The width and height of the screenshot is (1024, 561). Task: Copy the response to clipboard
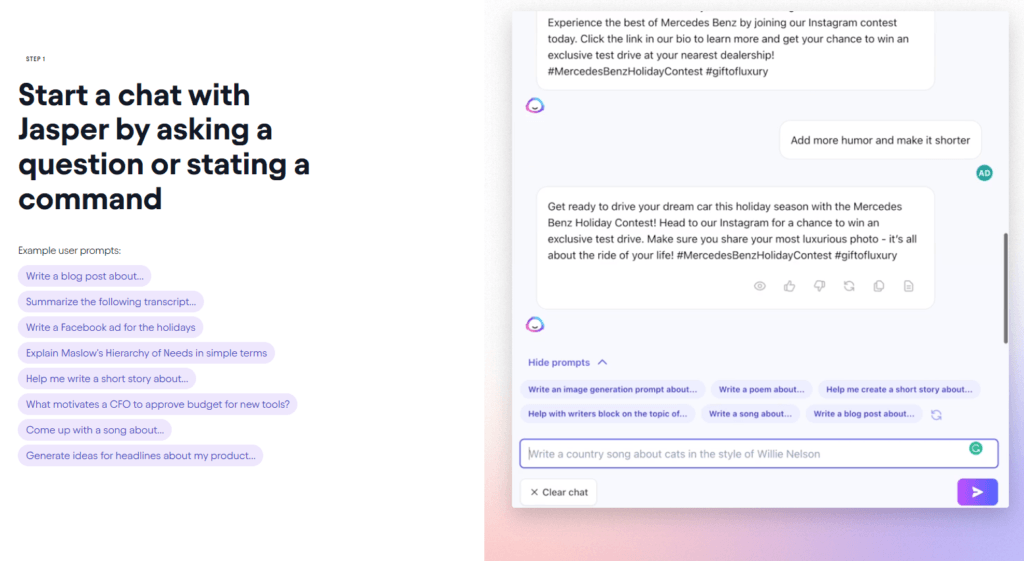879,286
